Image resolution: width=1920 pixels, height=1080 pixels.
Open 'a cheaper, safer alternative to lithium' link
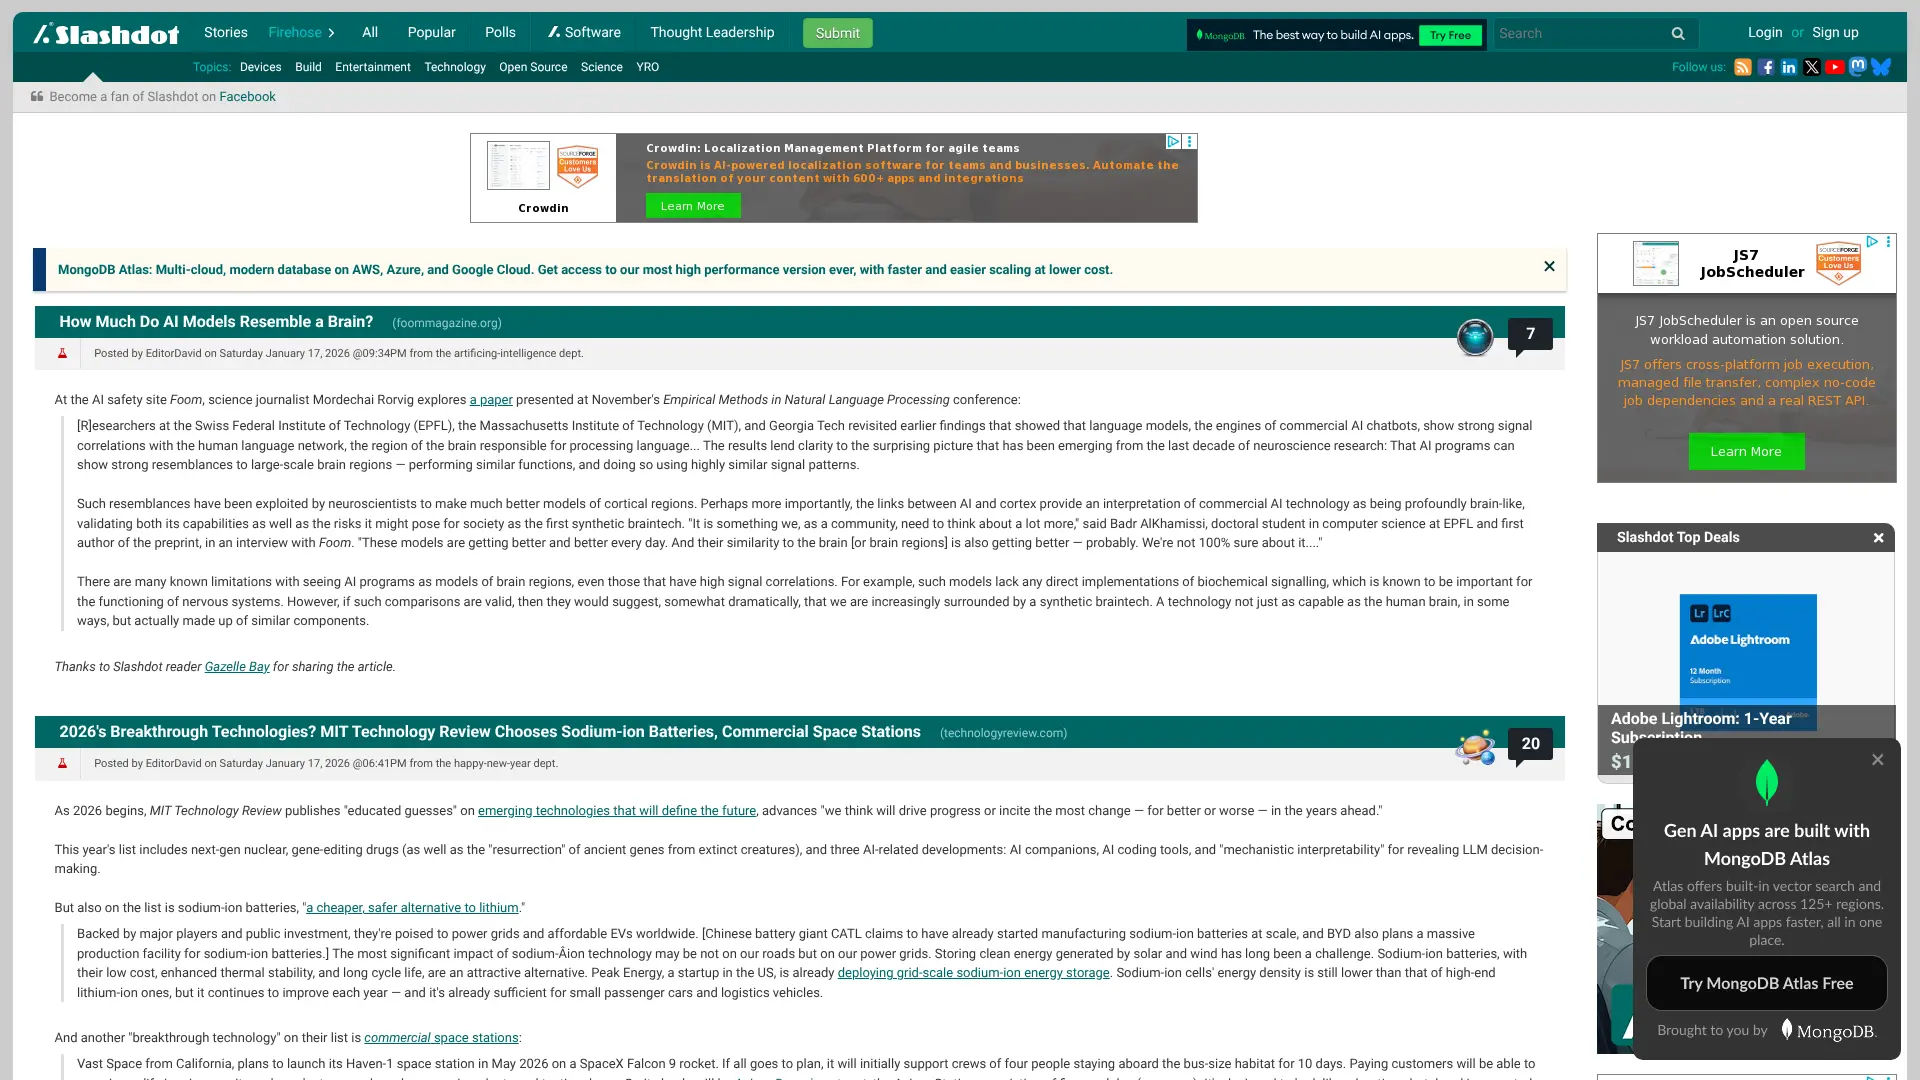[412, 908]
